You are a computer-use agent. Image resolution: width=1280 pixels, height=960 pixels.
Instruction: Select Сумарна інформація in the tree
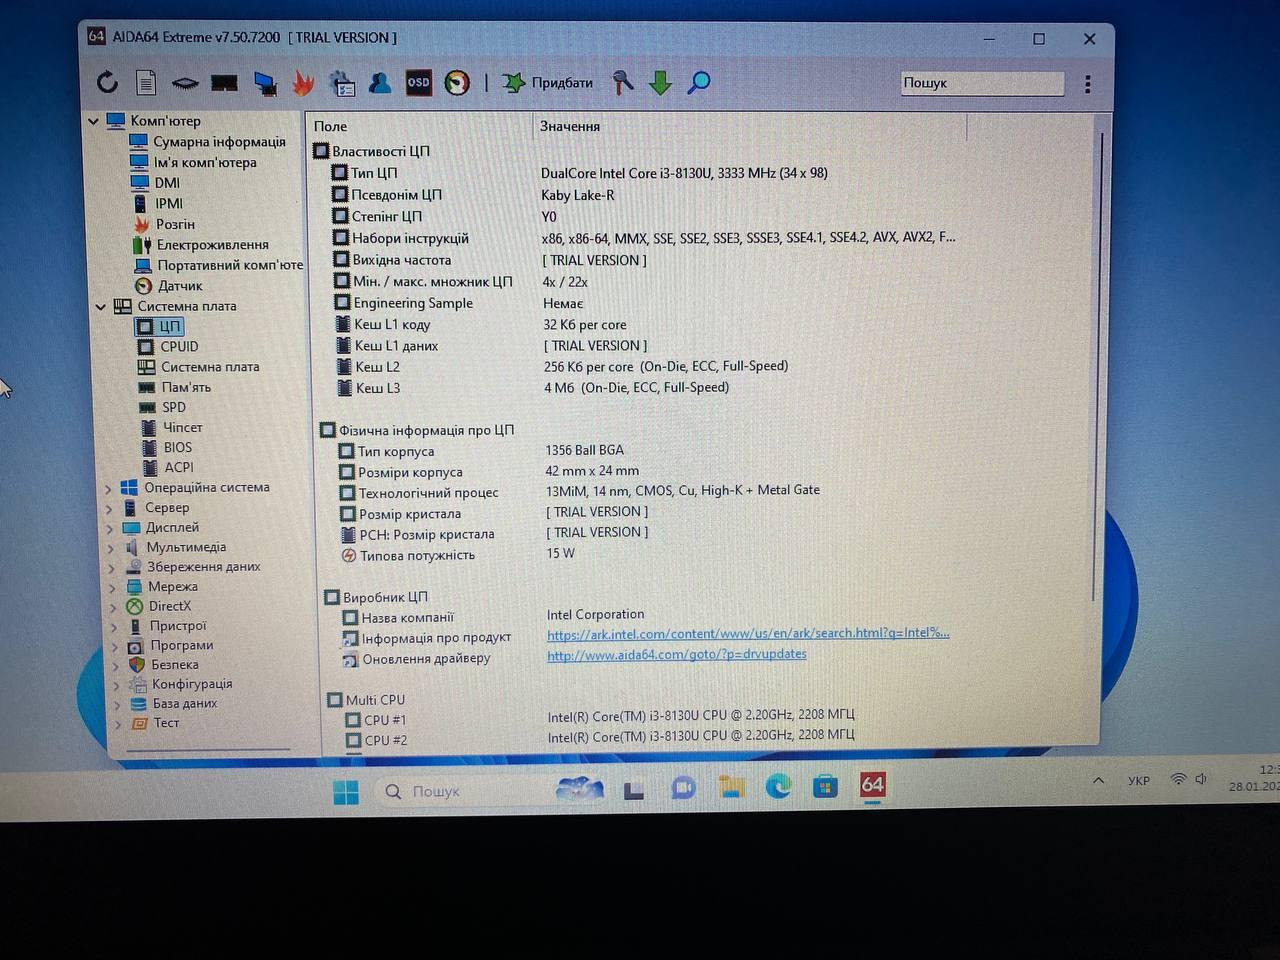click(x=219, y=142)
